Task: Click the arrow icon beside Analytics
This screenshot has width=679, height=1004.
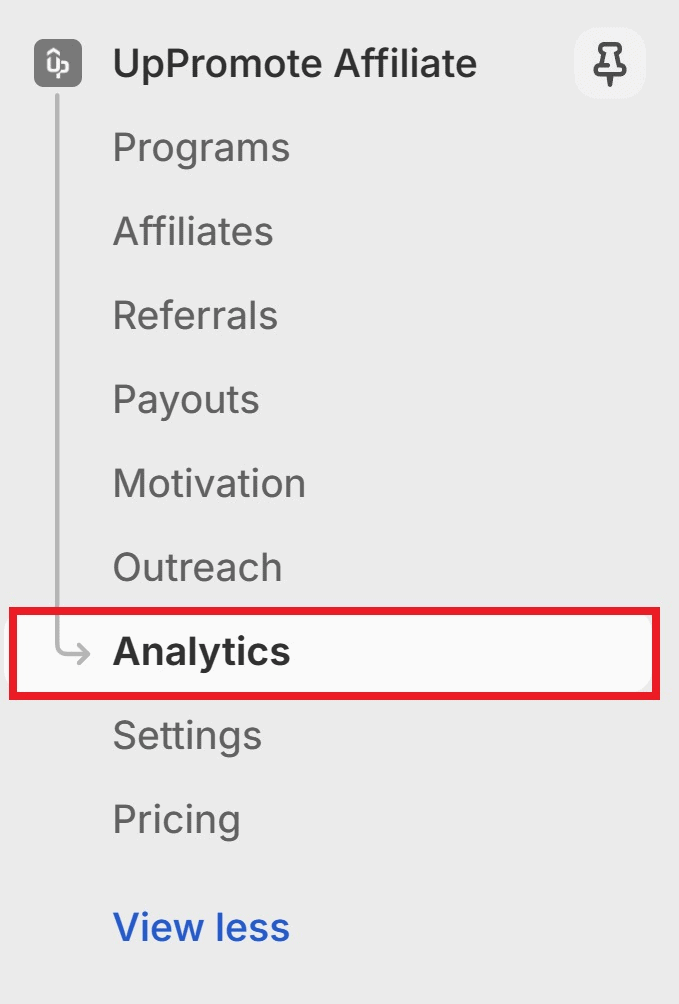Action: pyautogui.click(x=74, y=652)
